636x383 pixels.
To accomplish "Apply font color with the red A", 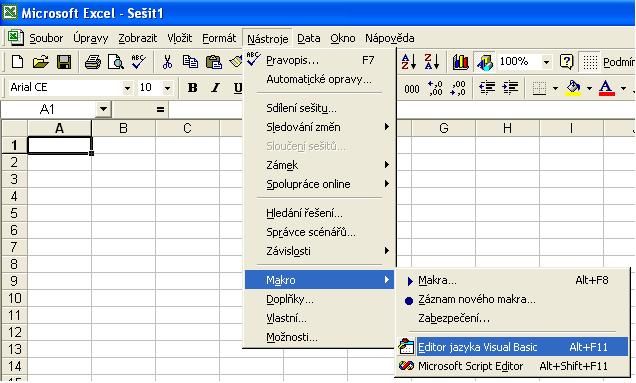I will (x=606, y=88).
